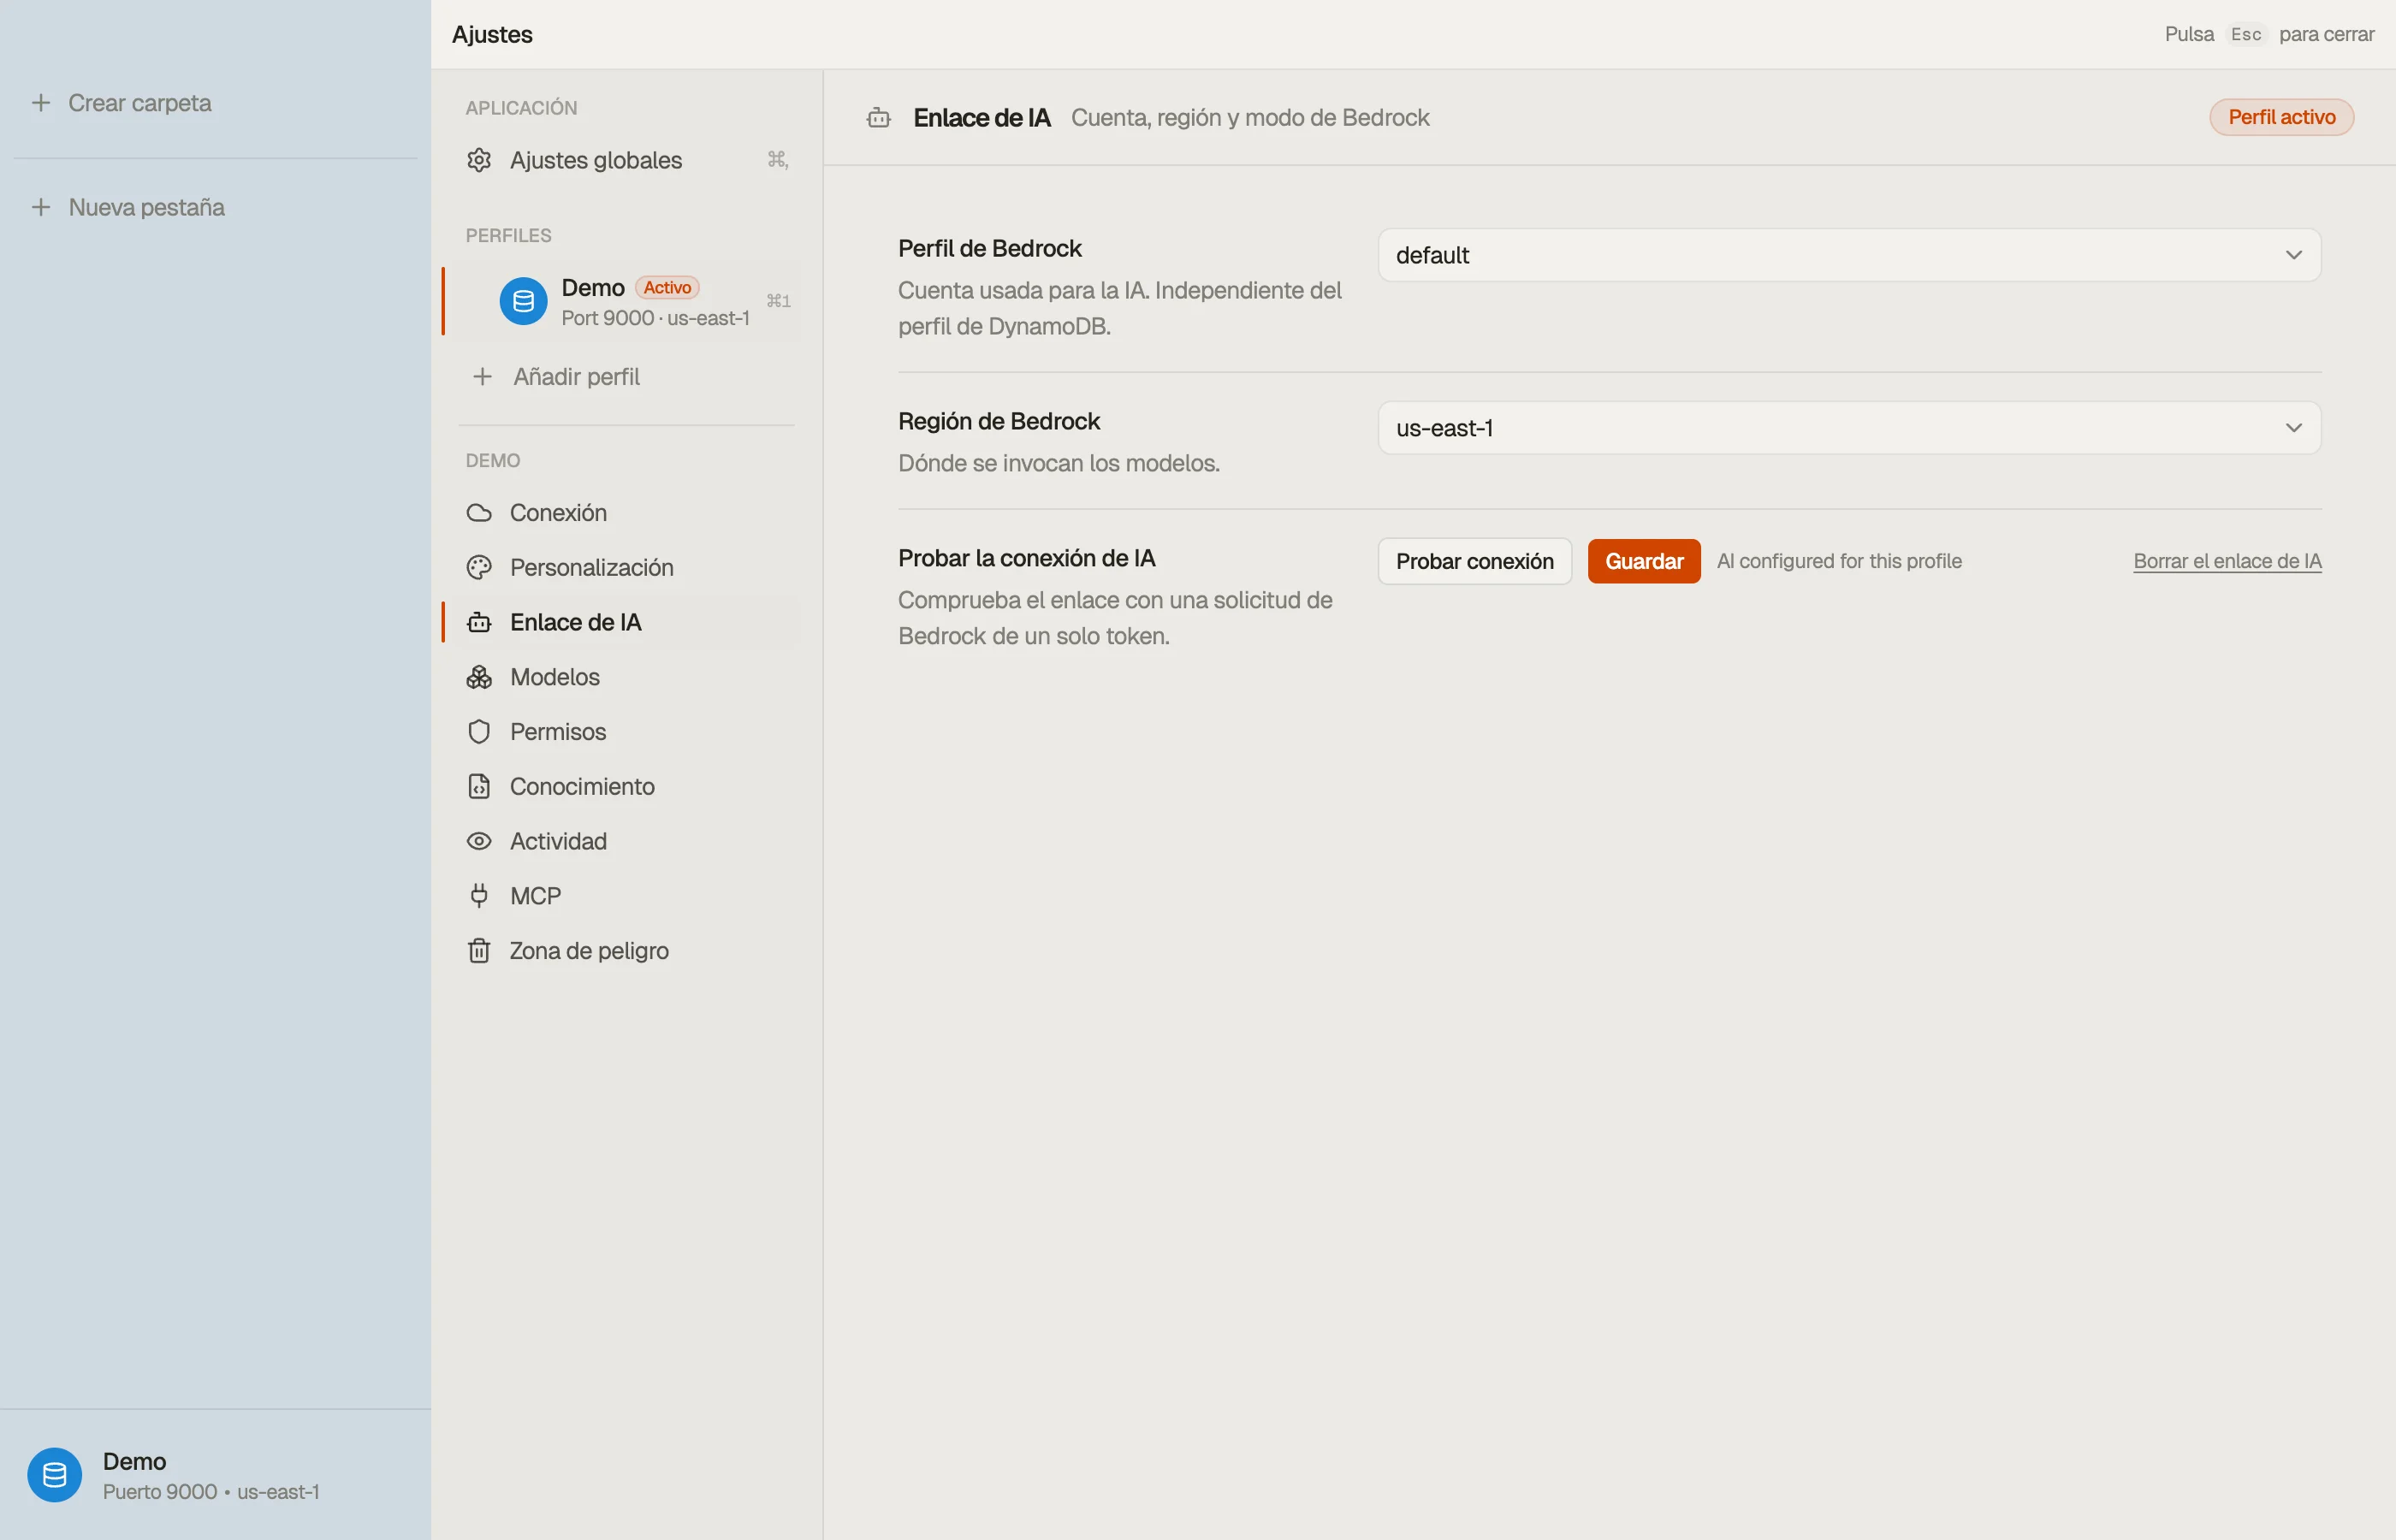Click Añadir perfil
Screen dimensions: 2396x1540
[x=626, y=376]
